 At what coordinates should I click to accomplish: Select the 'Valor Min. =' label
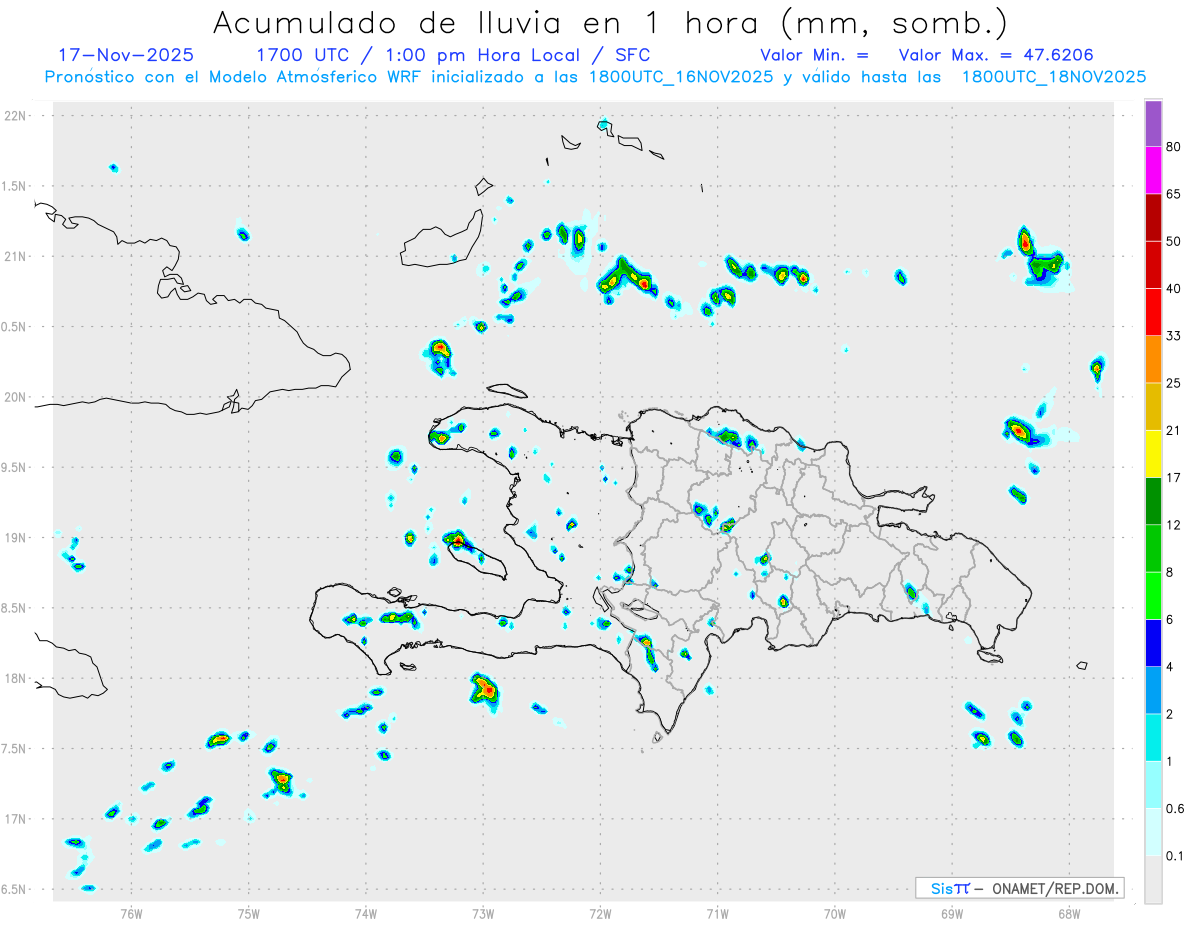point(814,55)
